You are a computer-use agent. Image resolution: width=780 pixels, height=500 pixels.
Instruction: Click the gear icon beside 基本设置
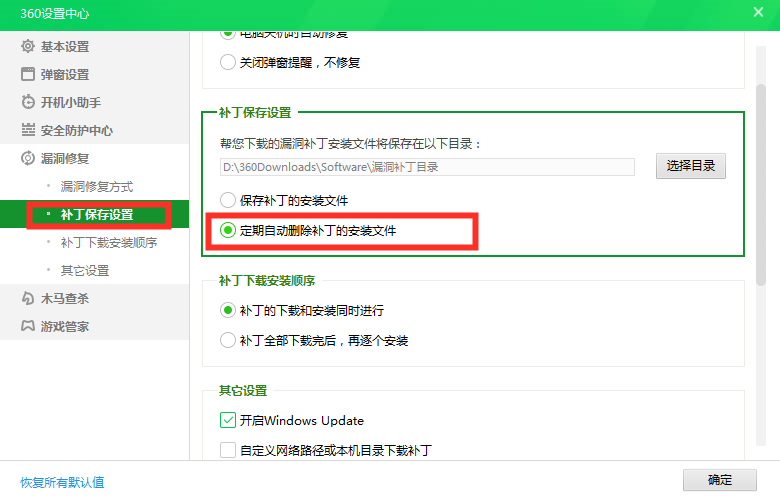(x=28, y=46)
